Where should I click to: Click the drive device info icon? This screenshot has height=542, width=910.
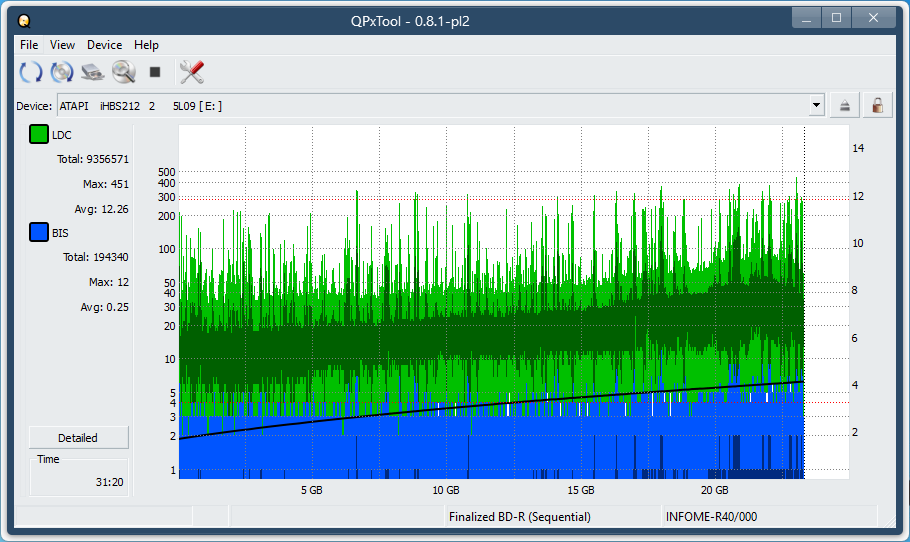(x=93, y=72)
